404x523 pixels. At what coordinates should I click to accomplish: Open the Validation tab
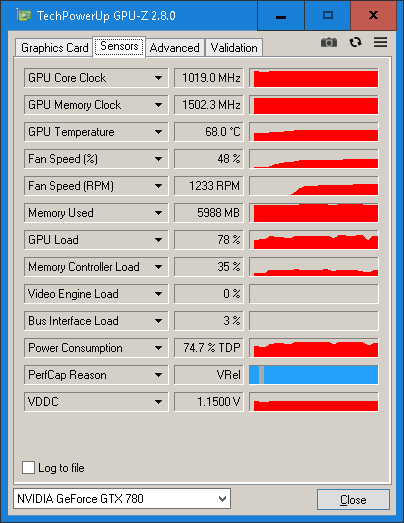[x=234, y=48]
